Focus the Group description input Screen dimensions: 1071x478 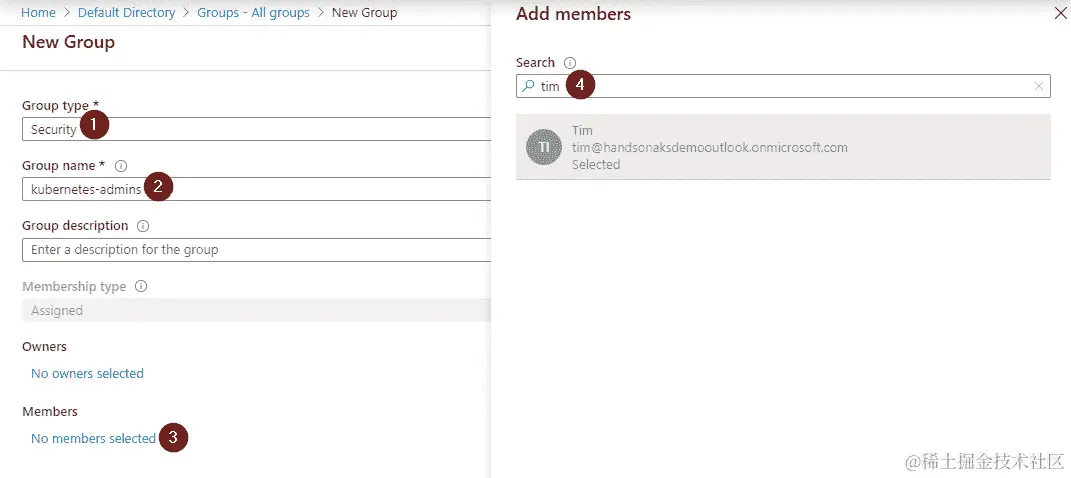click(256, 249)
